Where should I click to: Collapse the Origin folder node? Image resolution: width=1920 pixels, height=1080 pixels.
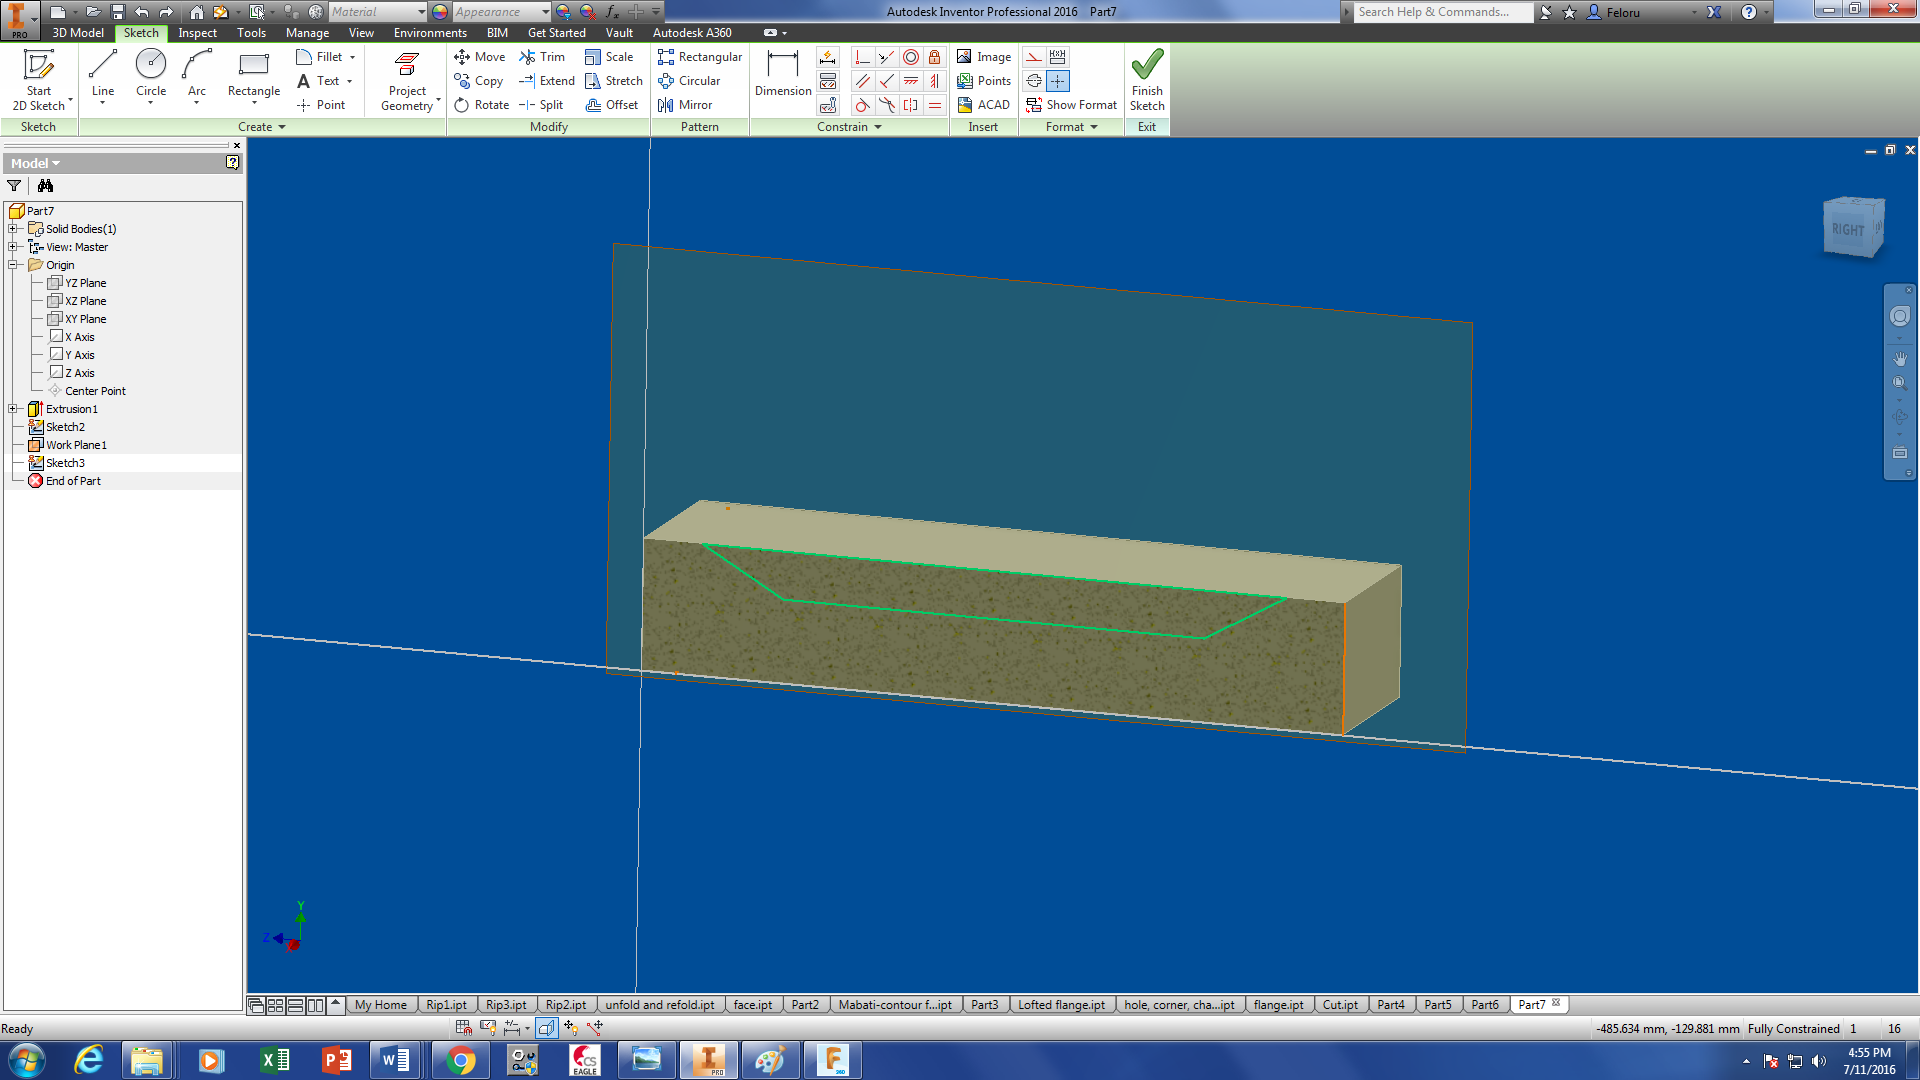tap(13, 265)
